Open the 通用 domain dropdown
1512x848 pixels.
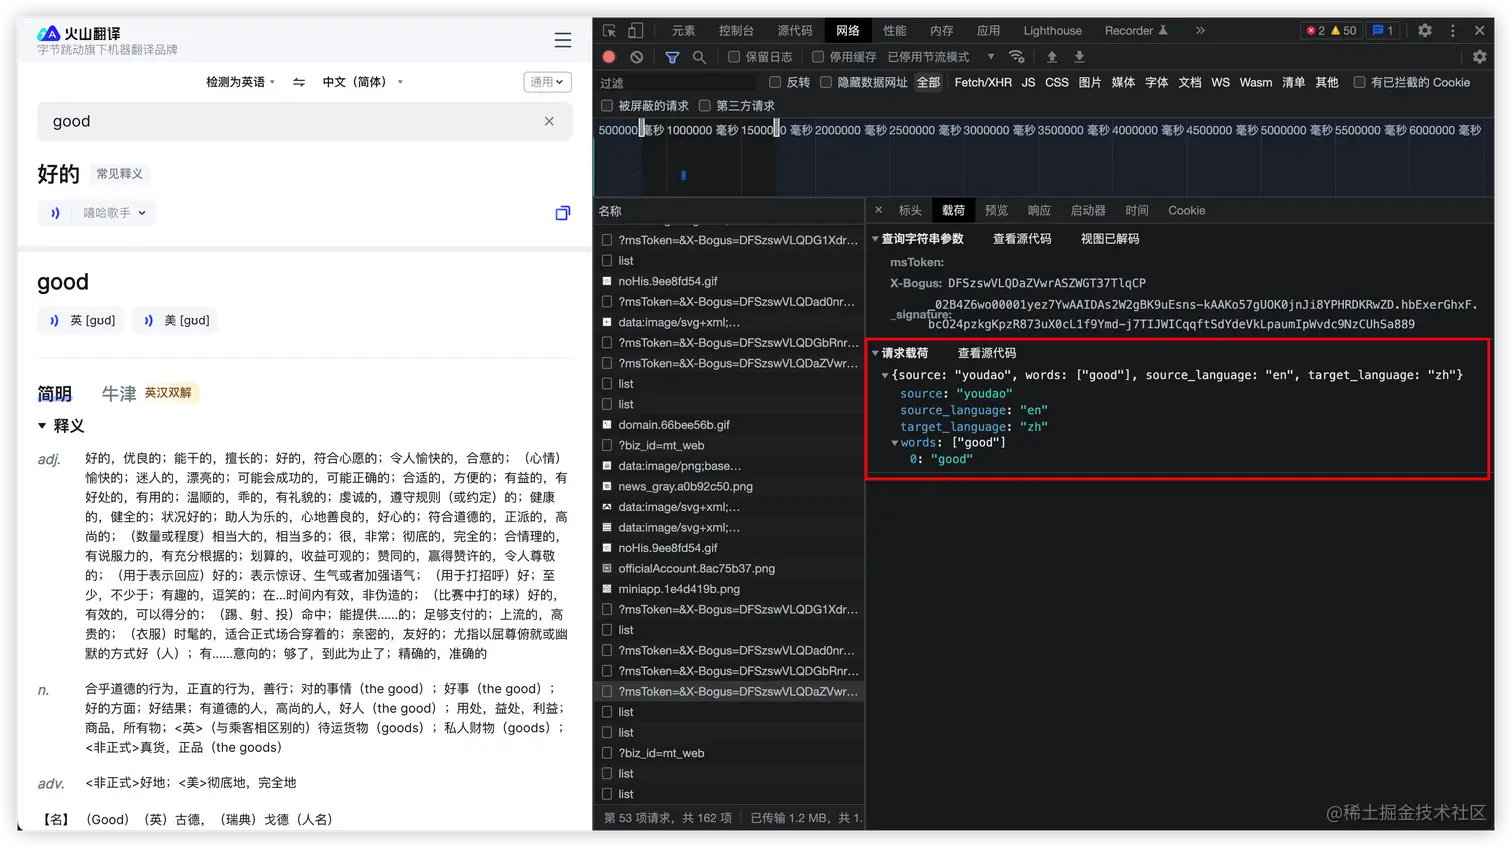547,82
